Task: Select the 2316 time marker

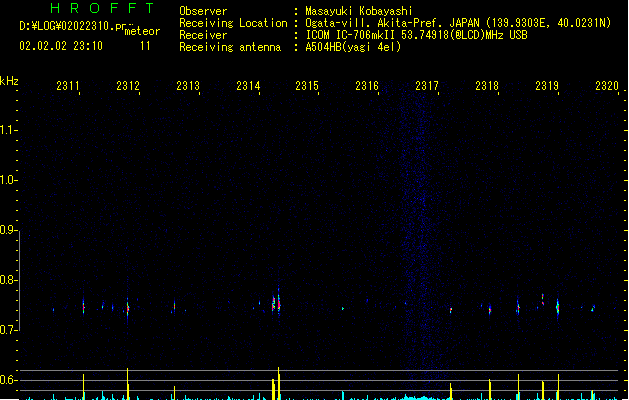Action: click(367, 86)
